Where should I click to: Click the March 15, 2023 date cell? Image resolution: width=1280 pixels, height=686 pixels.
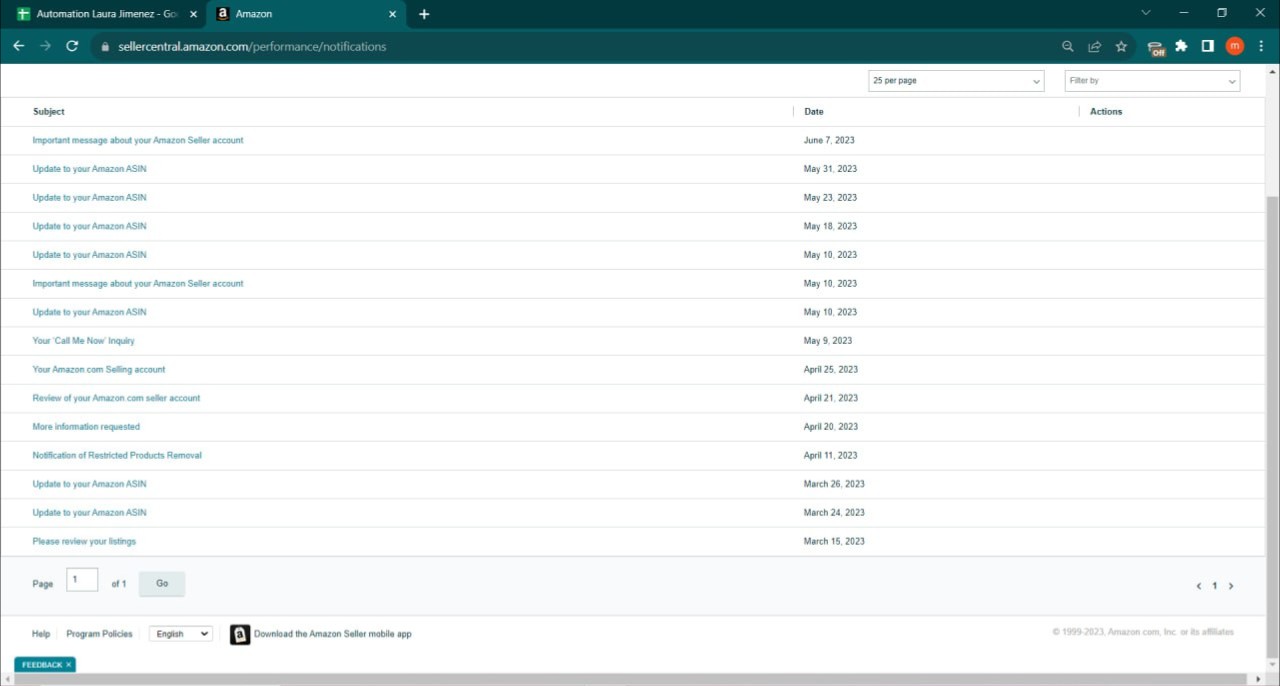[834, 542]
